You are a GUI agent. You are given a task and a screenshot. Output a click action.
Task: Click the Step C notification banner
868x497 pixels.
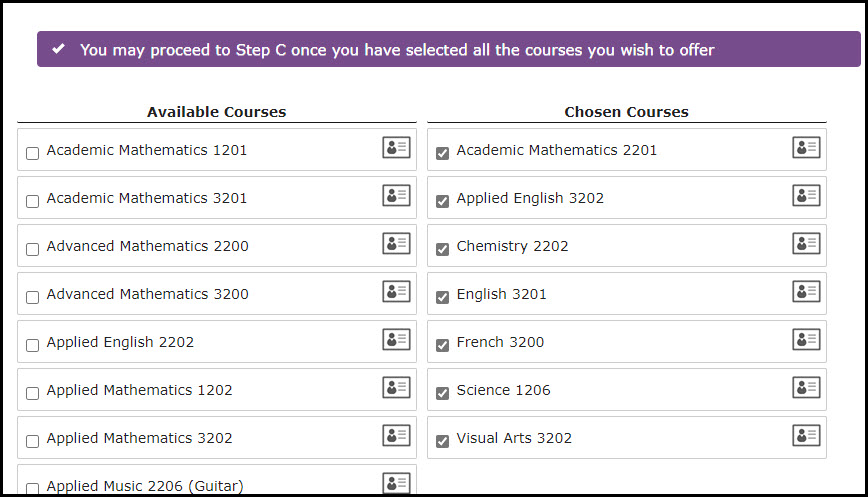pos(449,49)
